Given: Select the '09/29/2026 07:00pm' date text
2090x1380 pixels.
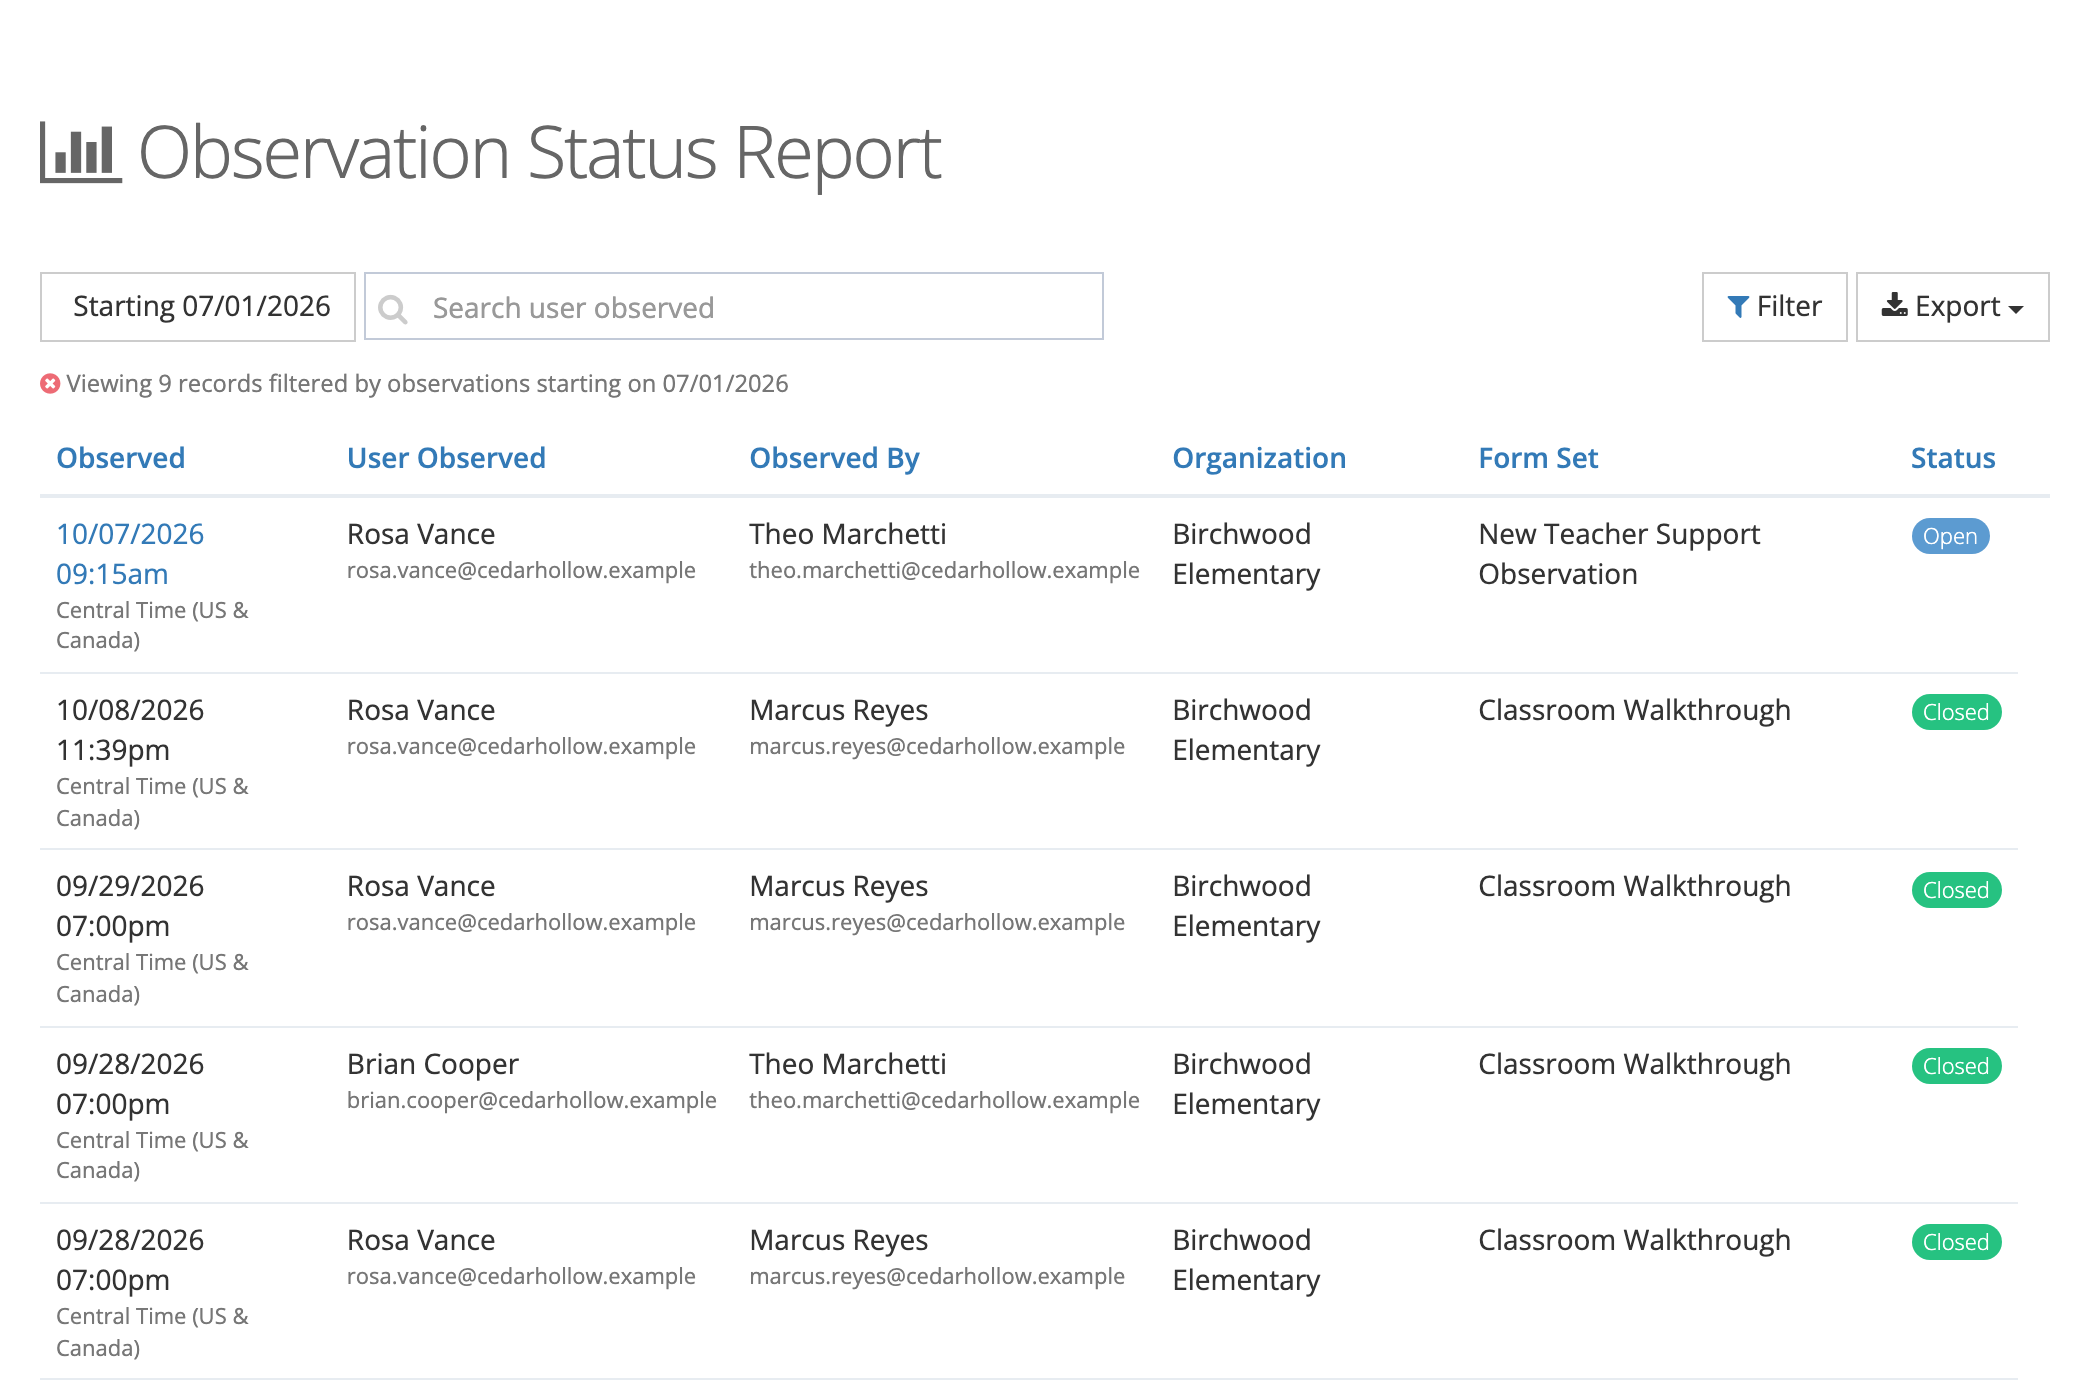Looking at the screenshot, I should 130,906.
